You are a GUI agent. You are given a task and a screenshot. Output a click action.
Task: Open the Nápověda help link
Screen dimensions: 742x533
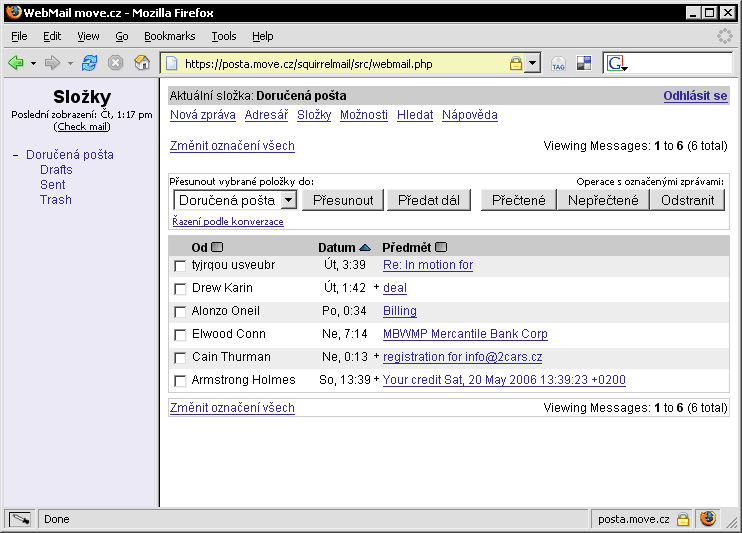click(x=470, y=115)
